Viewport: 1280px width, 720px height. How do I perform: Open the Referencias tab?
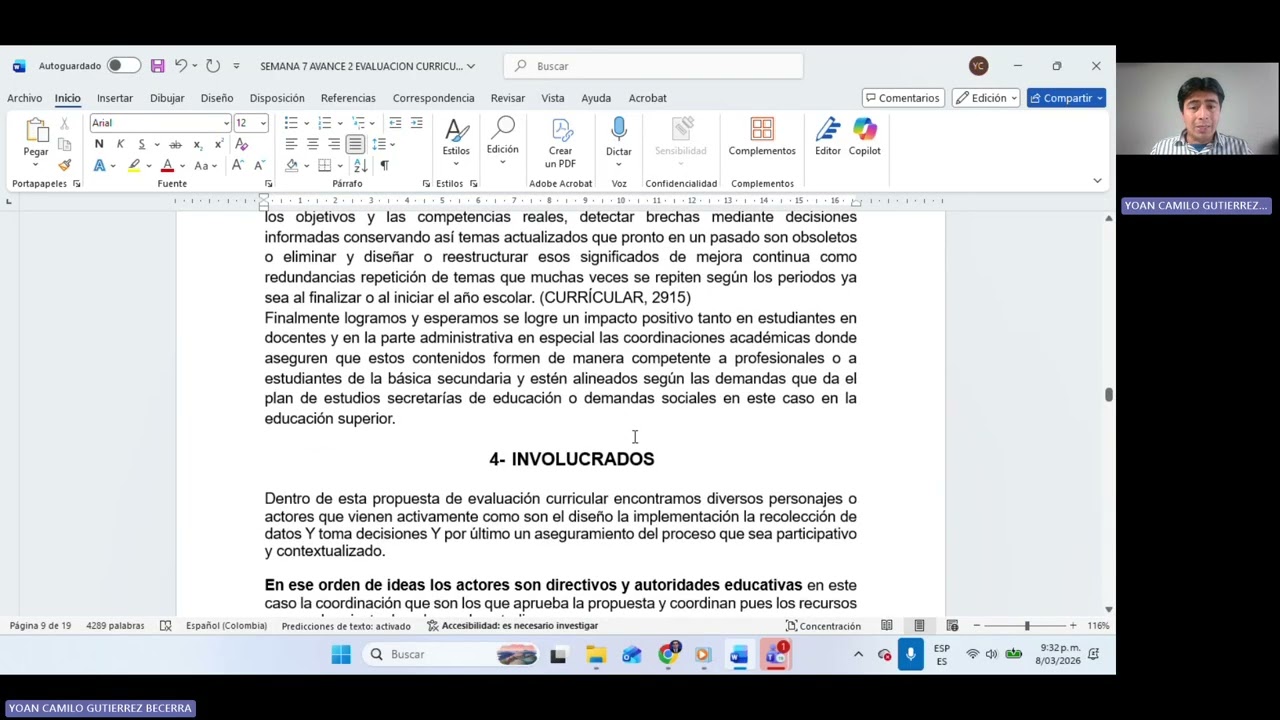point(348,98)
